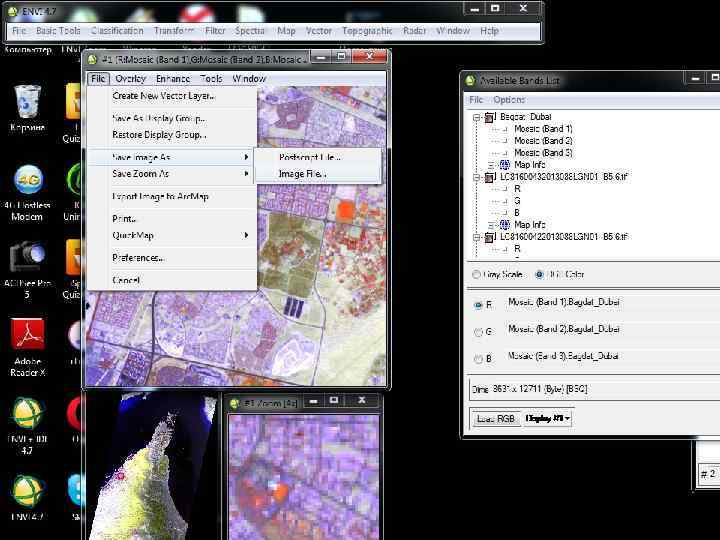The image size is (720, 540).
Task: Open the 4G Hostless Modem desktop icon
Action: pos(28,180)
